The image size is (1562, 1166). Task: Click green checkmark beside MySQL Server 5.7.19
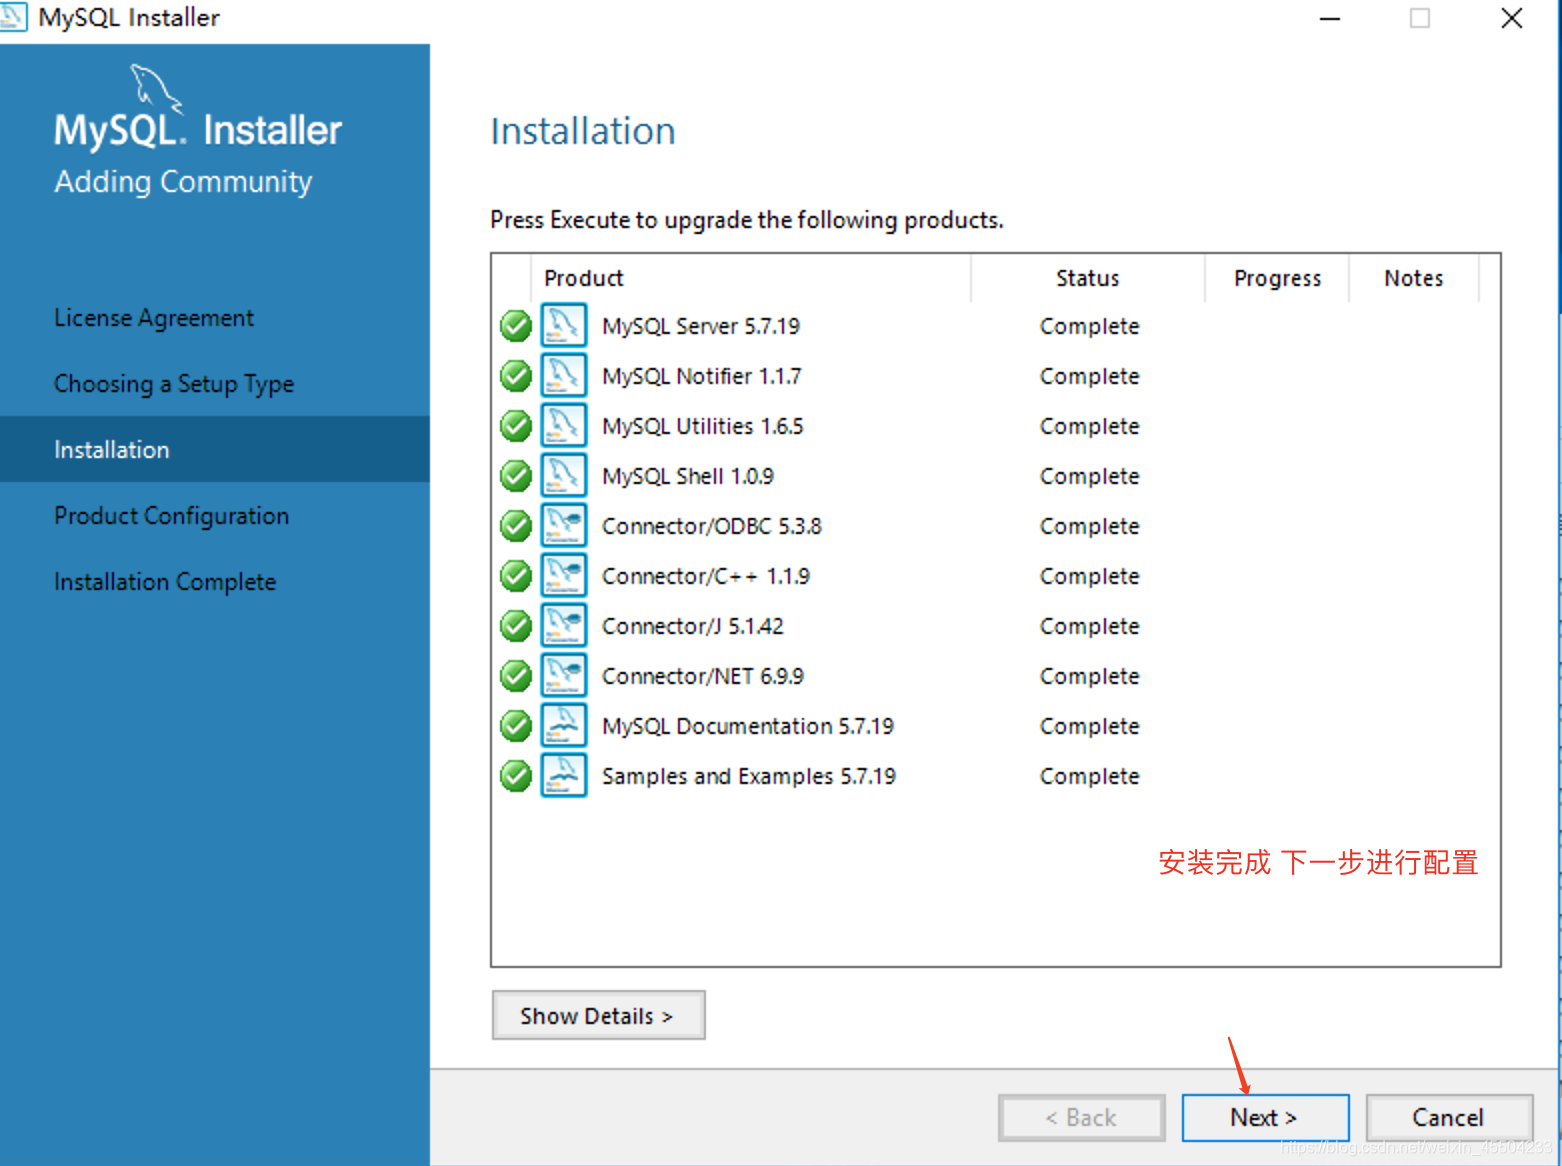516,326
